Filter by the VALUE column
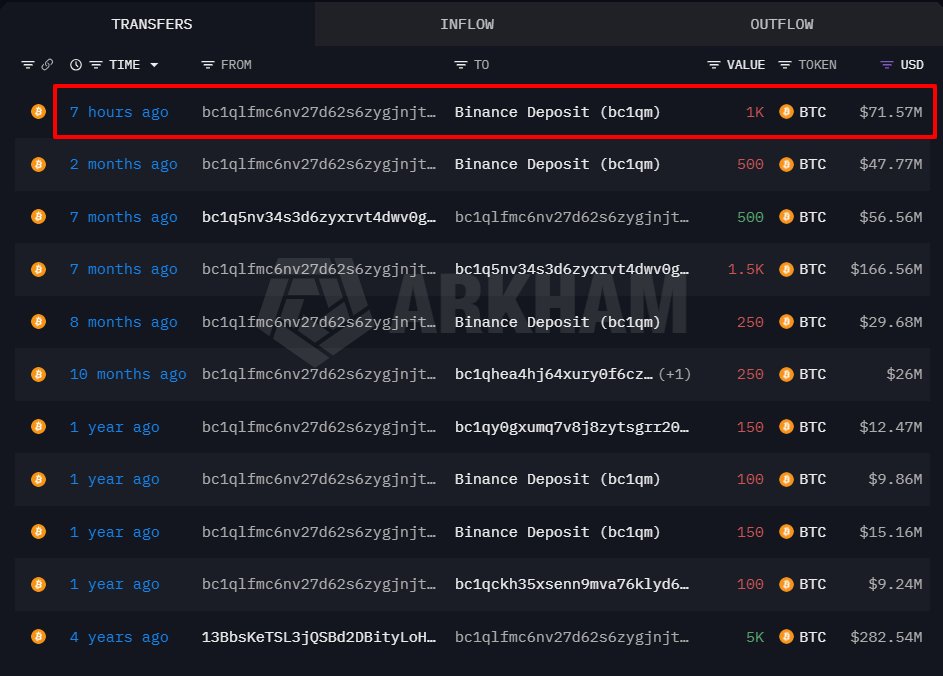 [x=746, y=64]
